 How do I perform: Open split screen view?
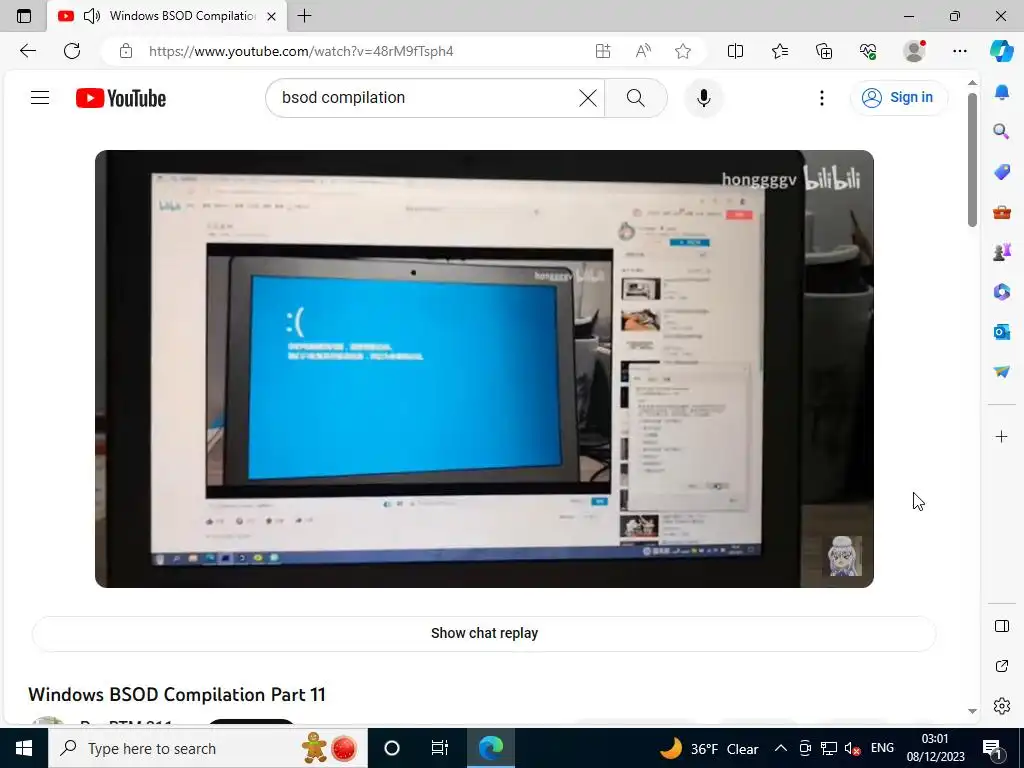pos(735,51)
